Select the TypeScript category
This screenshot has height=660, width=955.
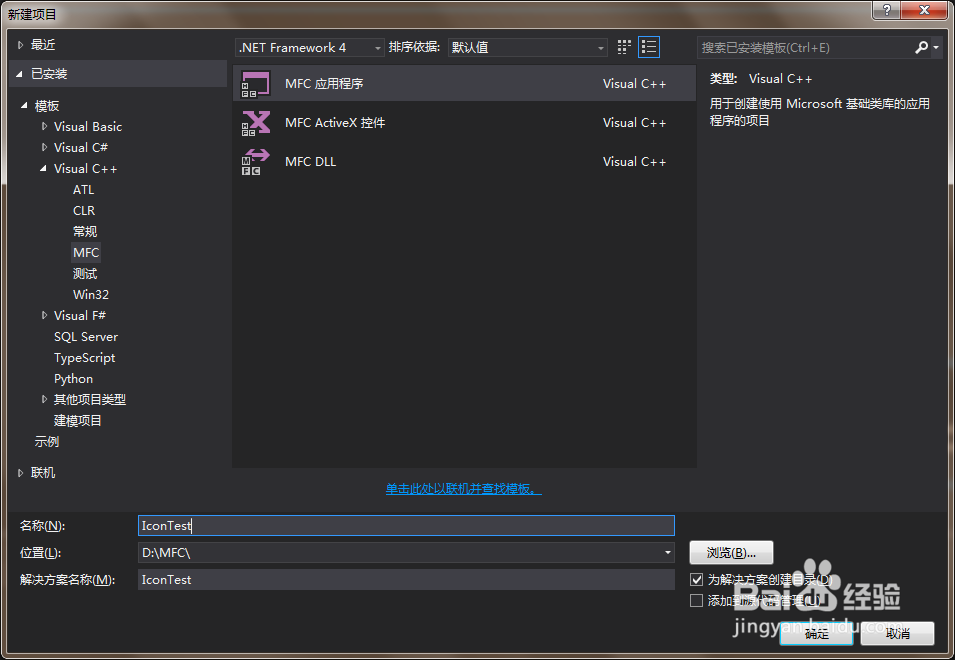pyautogui.click(x=85, y=358)
